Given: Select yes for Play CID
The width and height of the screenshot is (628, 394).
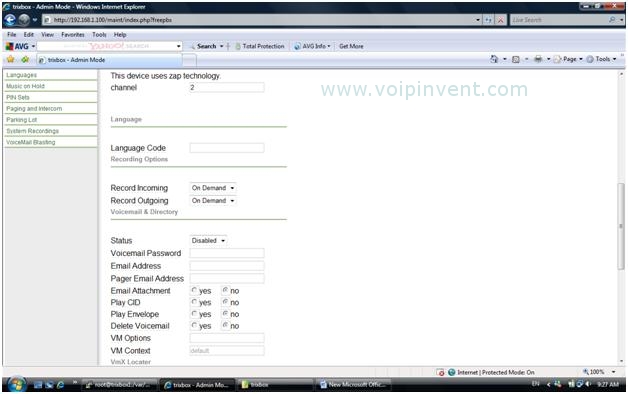Looking at the screenshot, I should (x=194, y=302).
